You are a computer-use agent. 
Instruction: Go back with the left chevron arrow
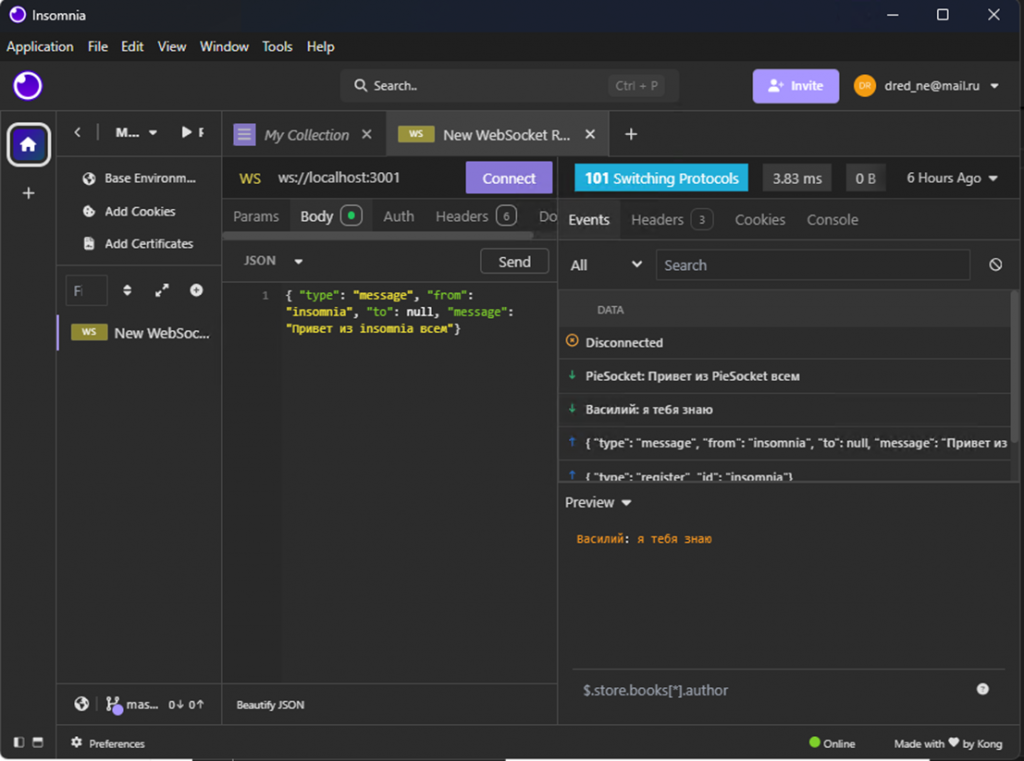tap(77, 133)
